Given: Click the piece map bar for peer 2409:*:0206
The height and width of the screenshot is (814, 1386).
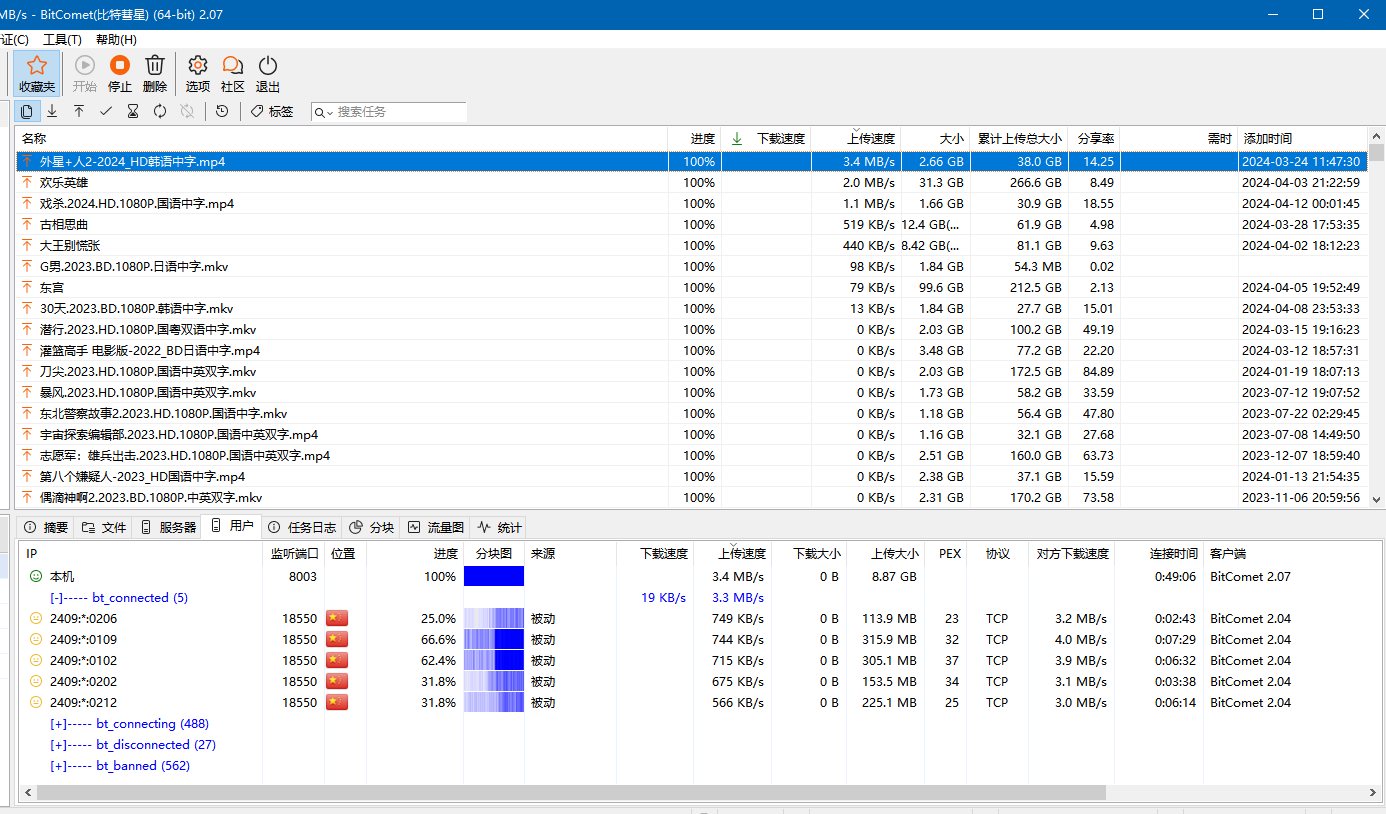Looking at the screenshot, I should [x=494, y=619].
